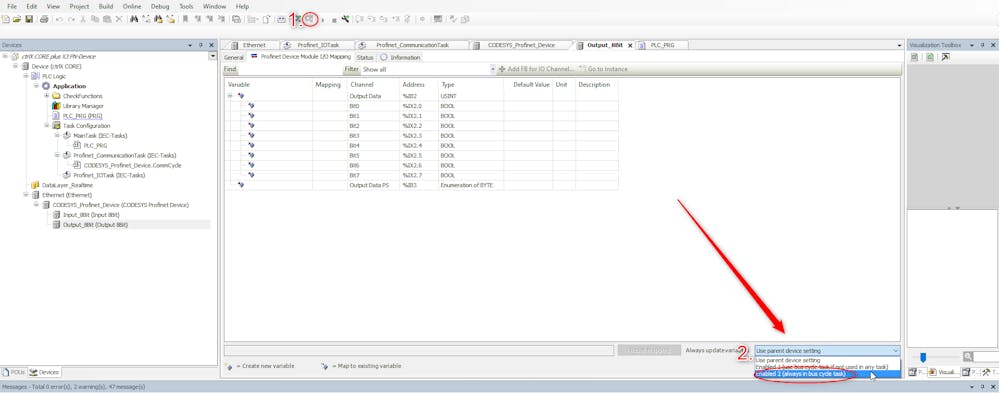The width and height of the screenshot is (999, 393).
Task: Save project with the floppy disk icon
Action: [x=29, y=19]
